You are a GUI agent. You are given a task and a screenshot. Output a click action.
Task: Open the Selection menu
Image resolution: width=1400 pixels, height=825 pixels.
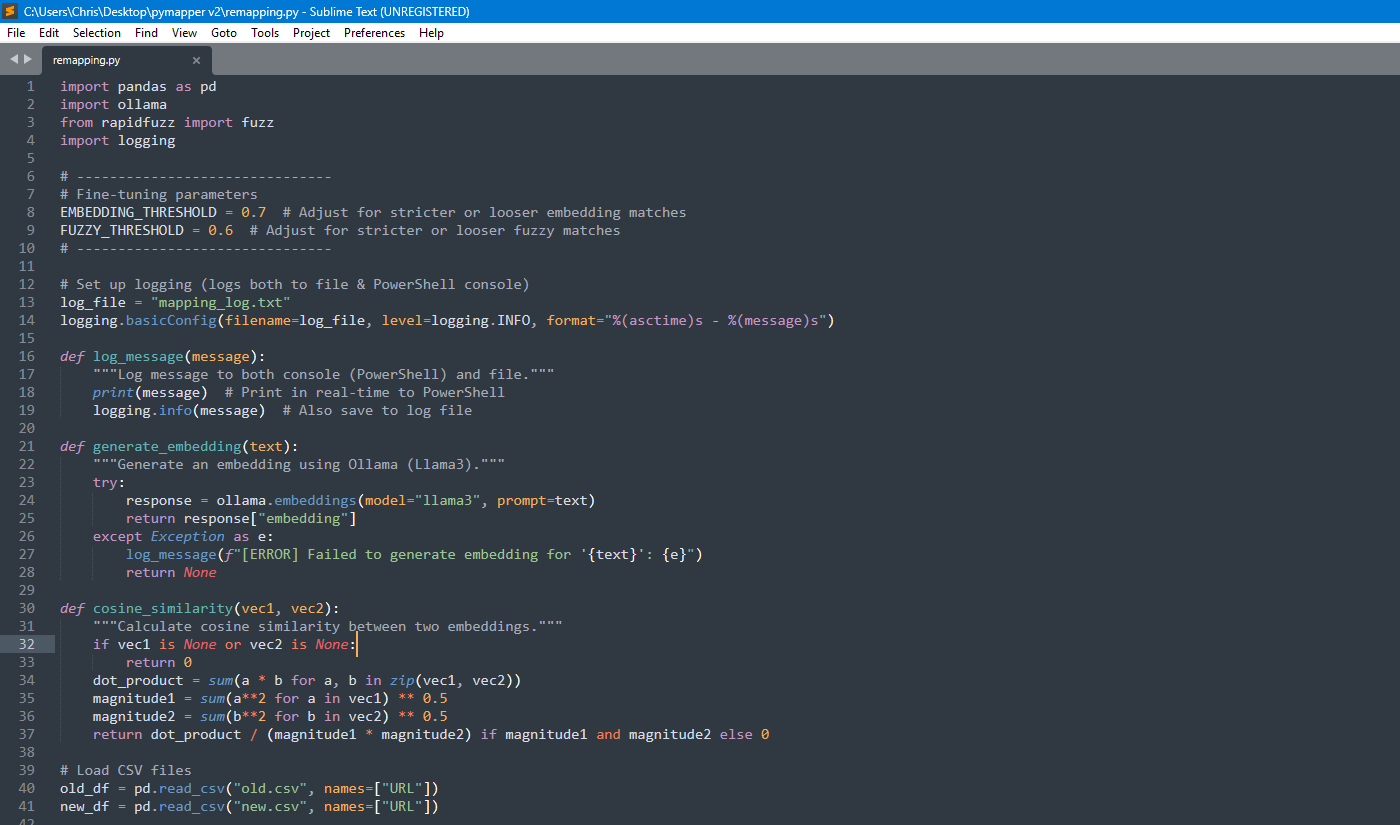click(97, 33)
